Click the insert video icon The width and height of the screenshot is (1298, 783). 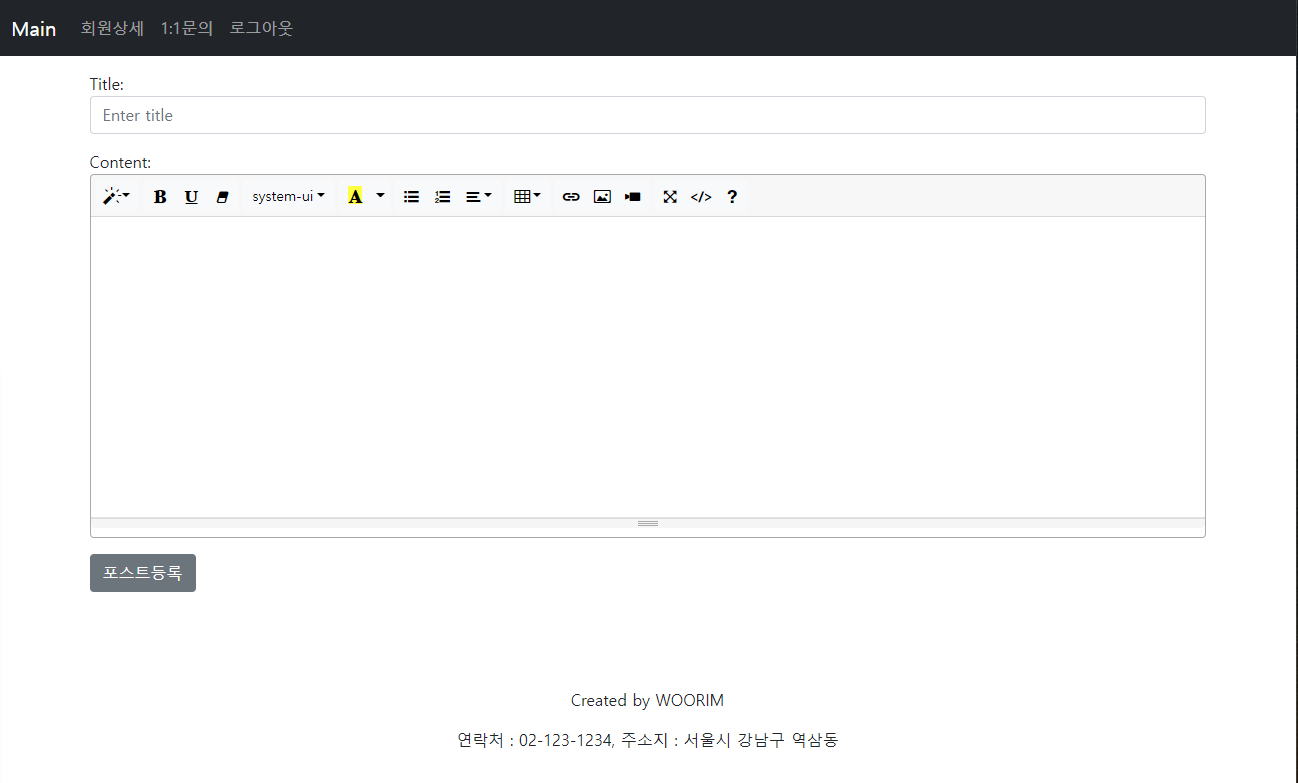tap(633, 196)
